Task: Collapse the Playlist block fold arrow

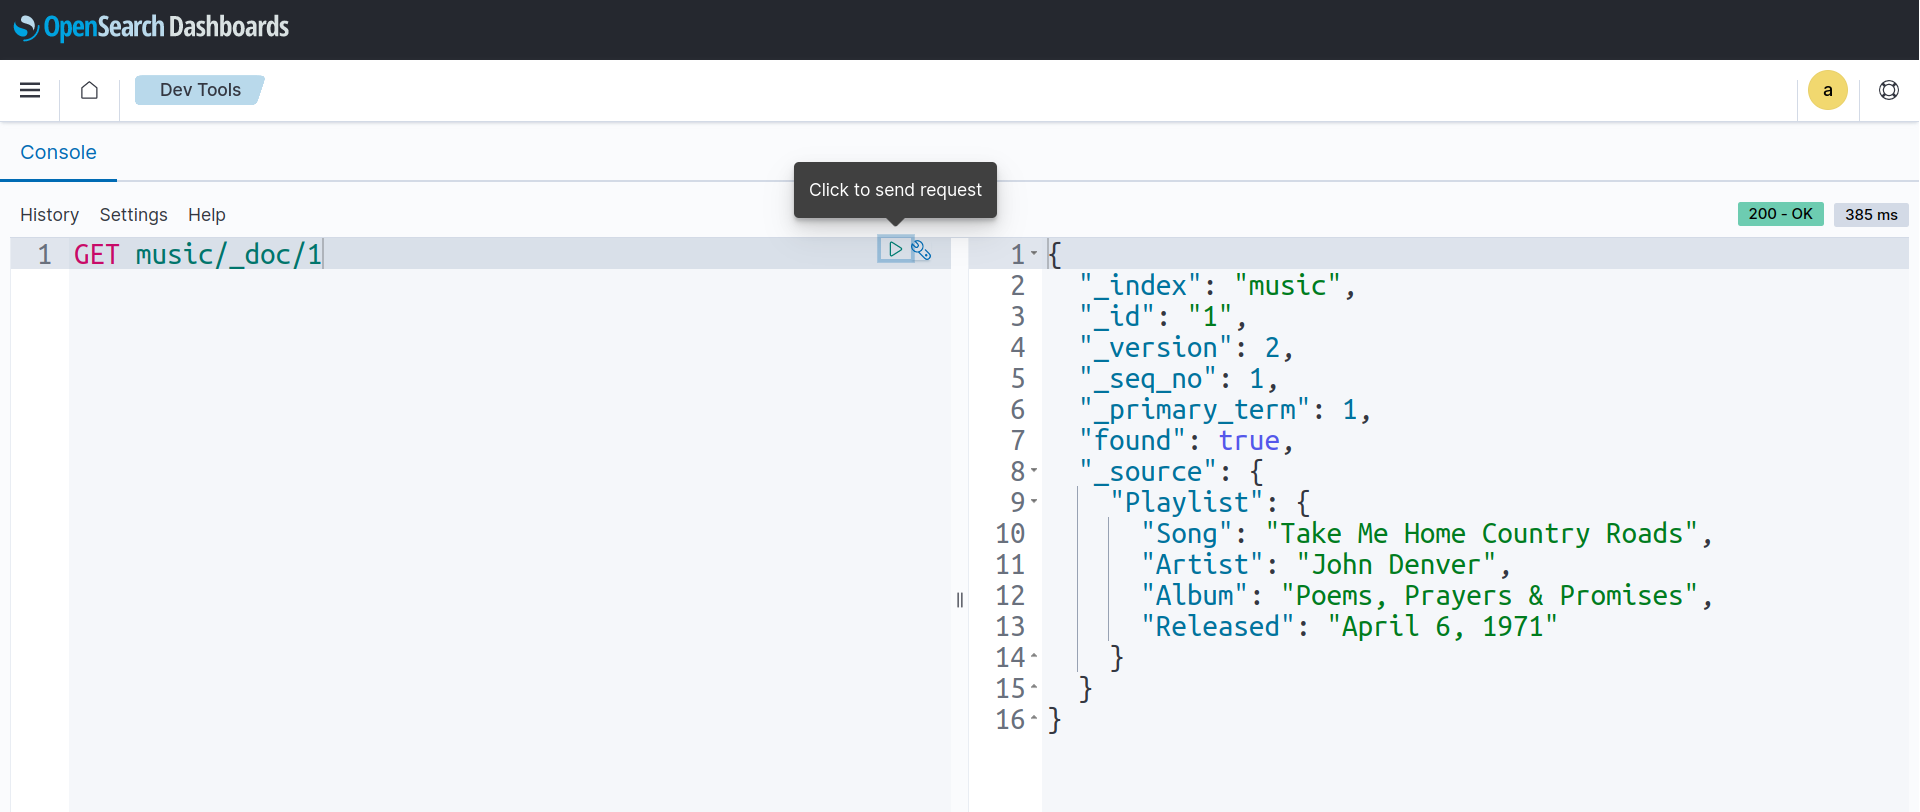Action: tap(1034, 502)
